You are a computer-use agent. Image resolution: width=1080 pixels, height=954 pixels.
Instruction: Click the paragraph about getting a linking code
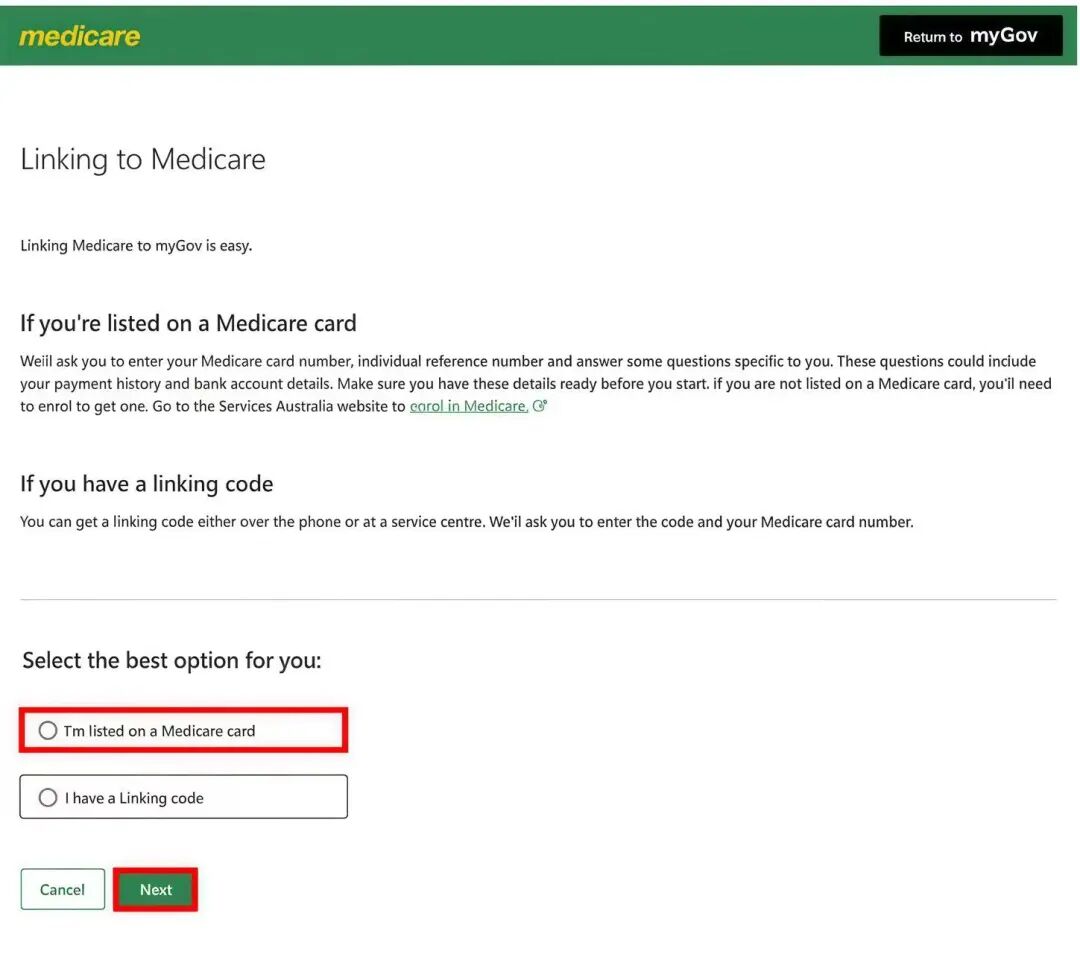[466, 522]
